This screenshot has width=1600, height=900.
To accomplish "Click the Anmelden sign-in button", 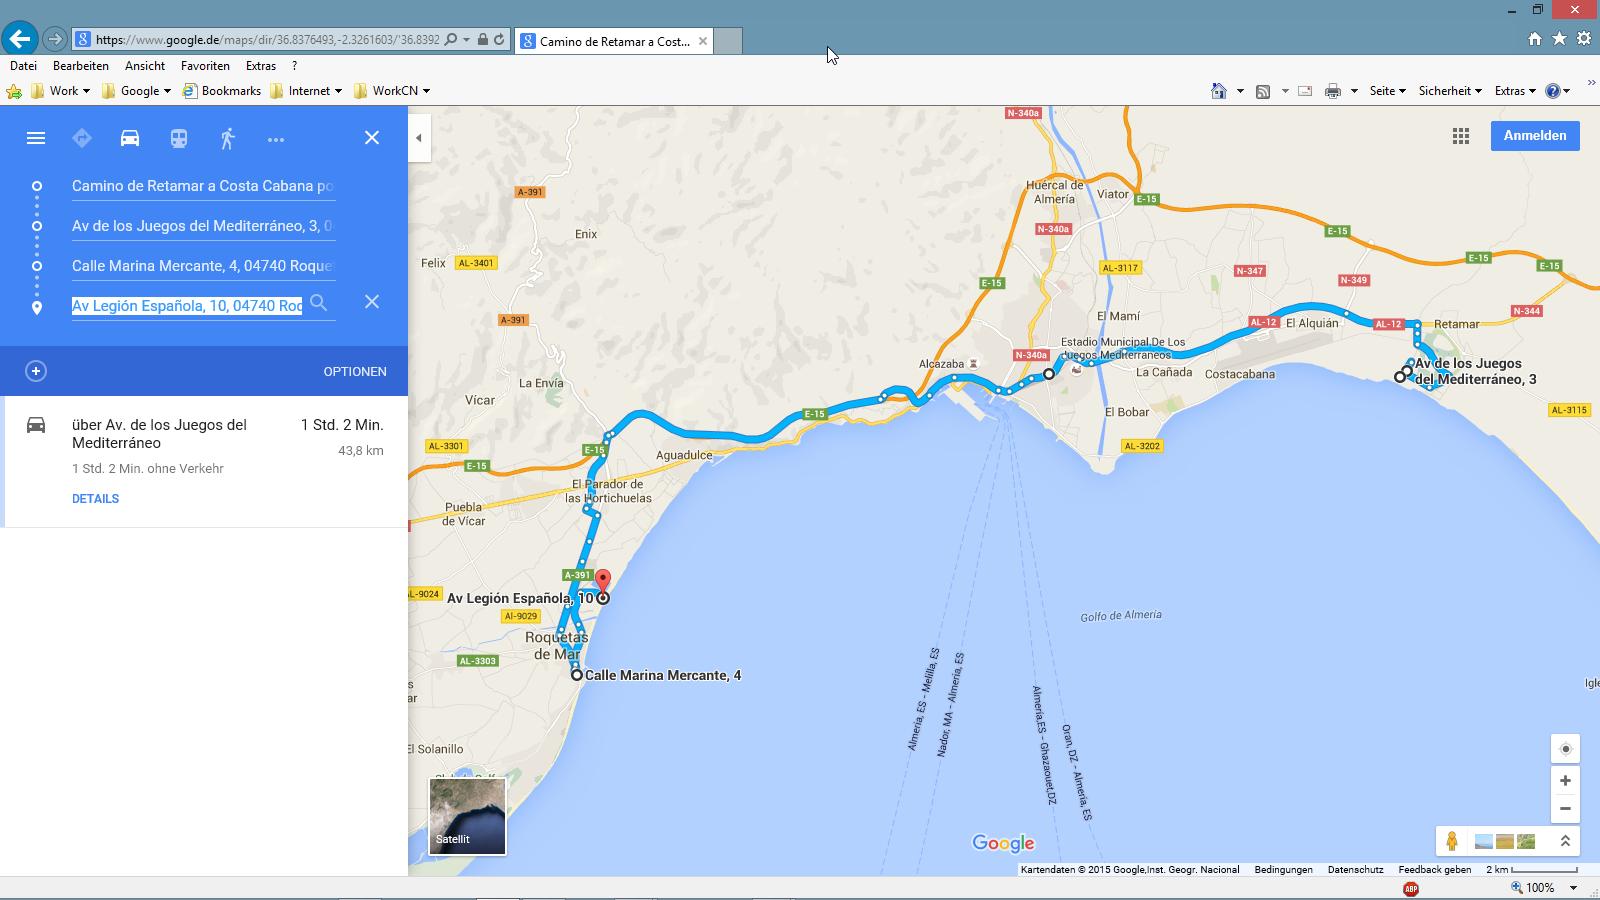I will [1535, 136].
